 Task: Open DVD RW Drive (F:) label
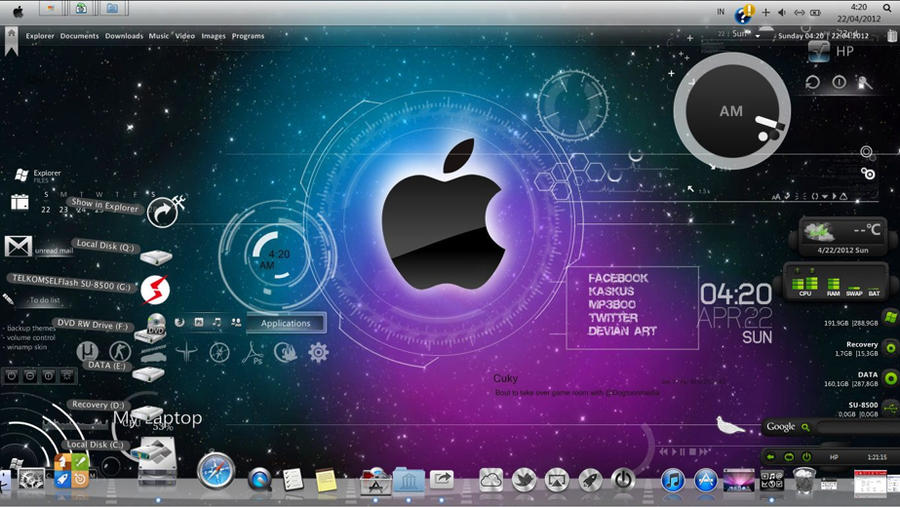[92, 324]
